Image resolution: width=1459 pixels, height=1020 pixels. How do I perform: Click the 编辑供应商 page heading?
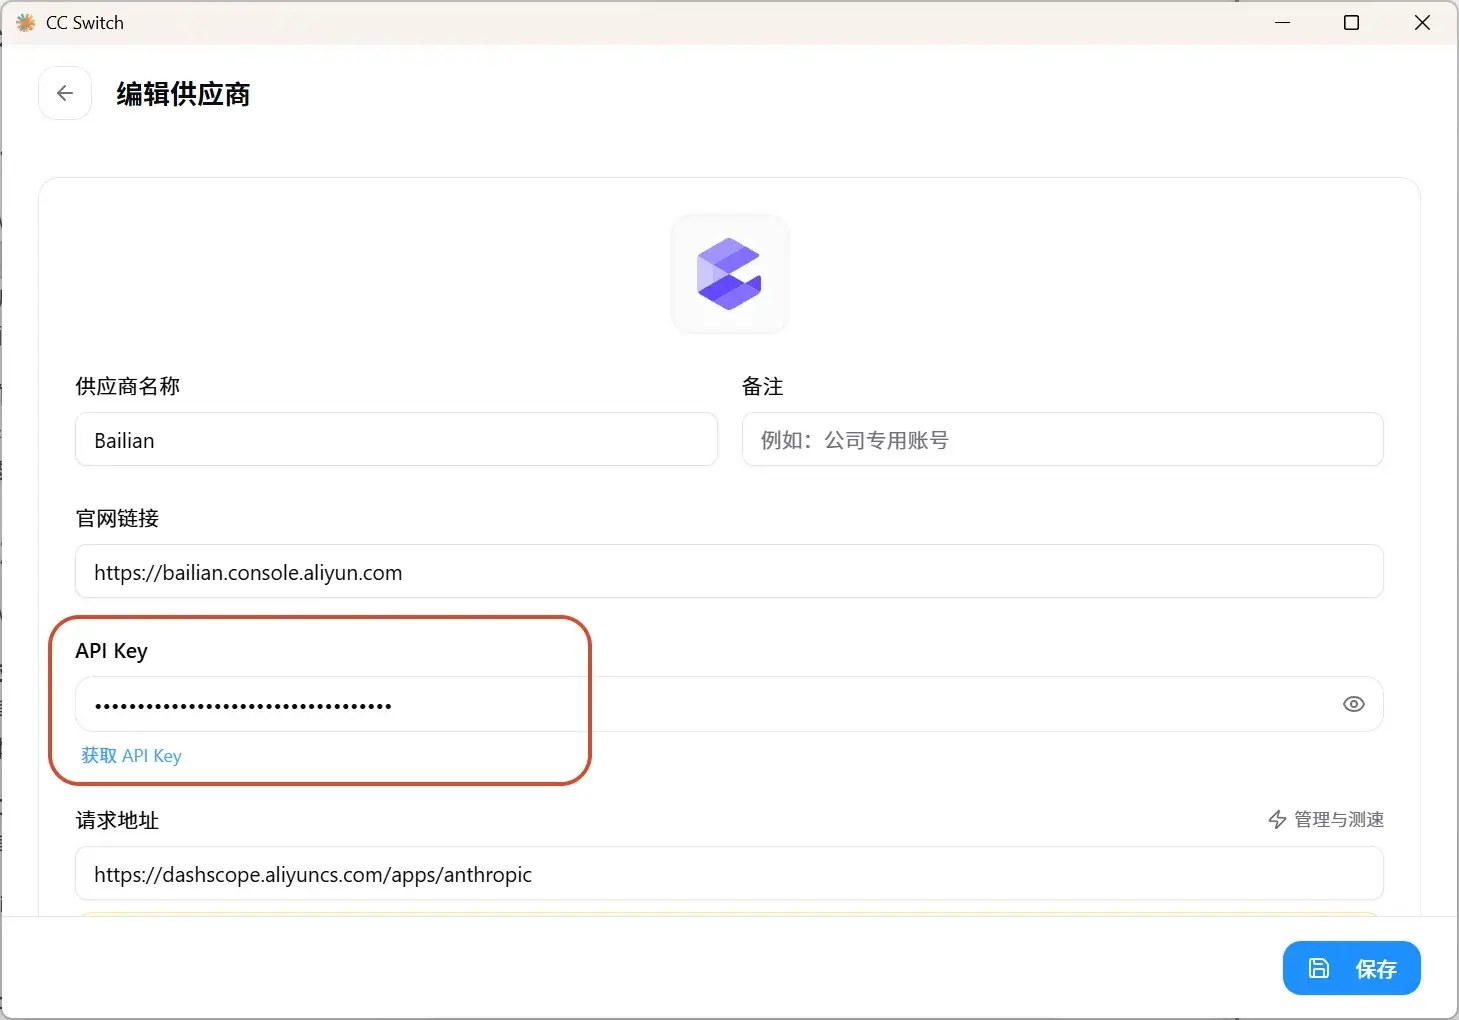point(183,94)
